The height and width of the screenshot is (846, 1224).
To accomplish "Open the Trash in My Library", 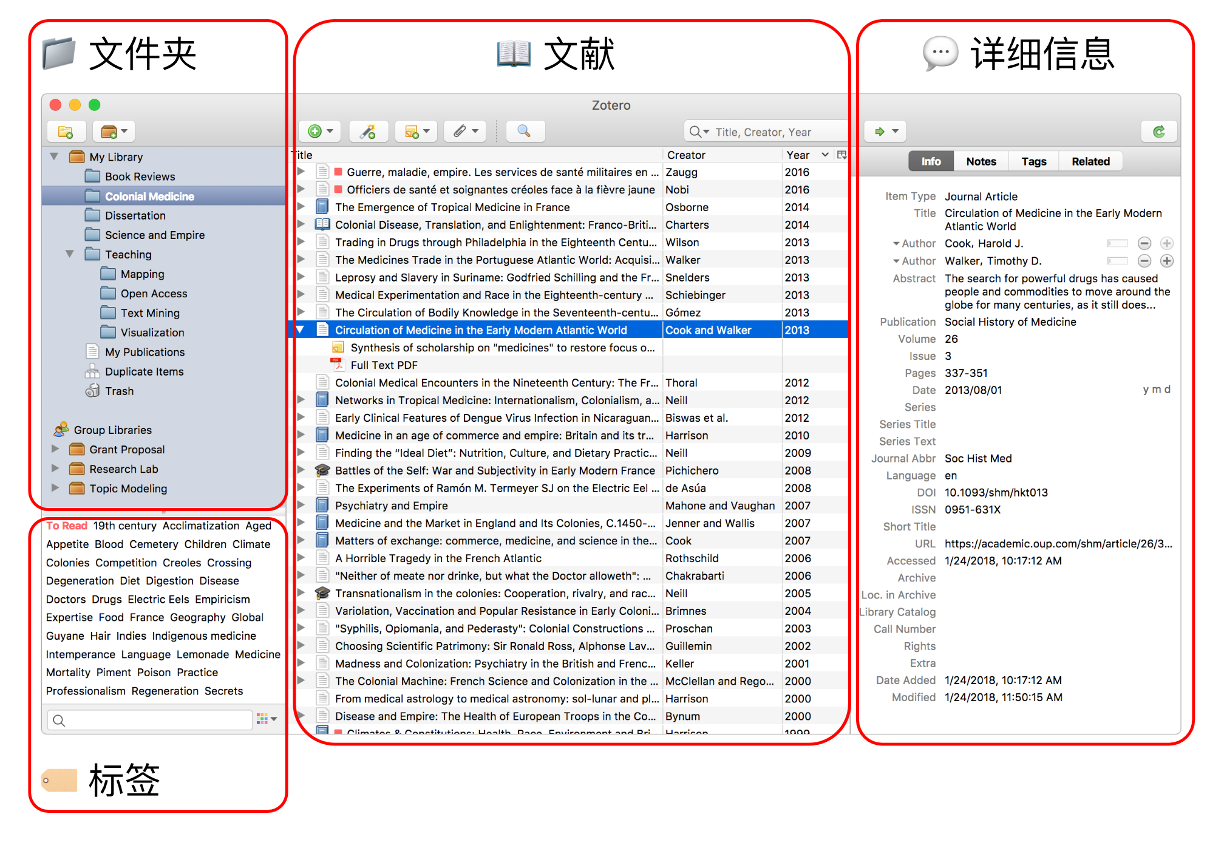I will click(x=119, y=391).
